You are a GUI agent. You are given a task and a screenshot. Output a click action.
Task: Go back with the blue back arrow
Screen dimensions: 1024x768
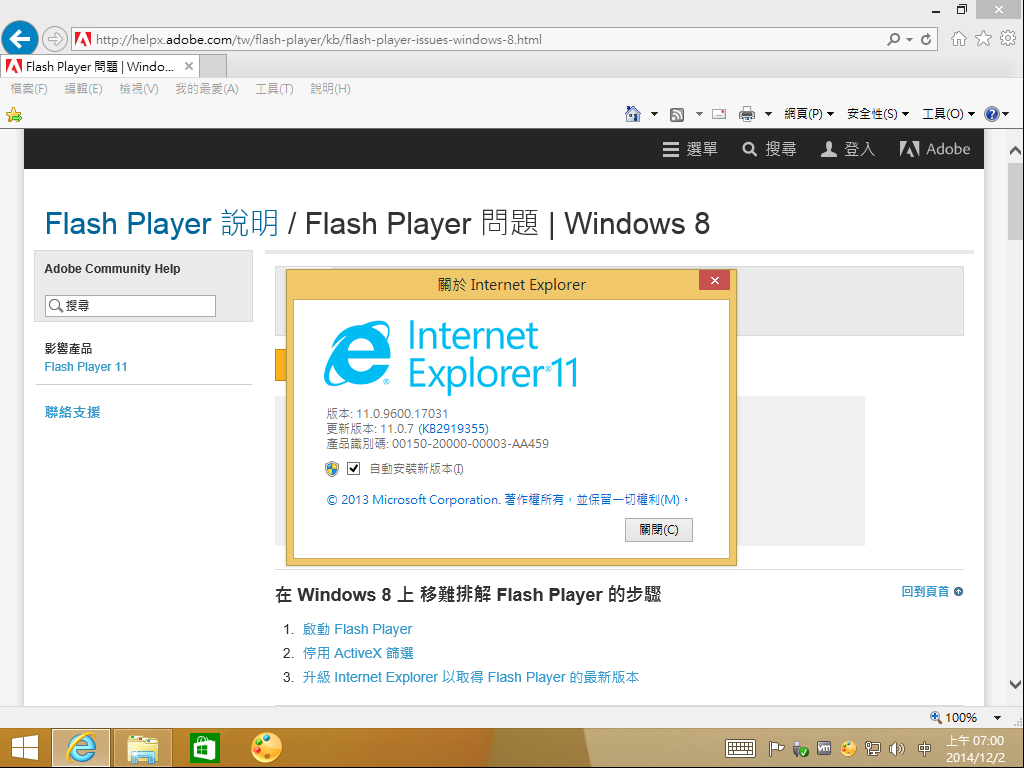pyautogui.click(x=20, y=39)
